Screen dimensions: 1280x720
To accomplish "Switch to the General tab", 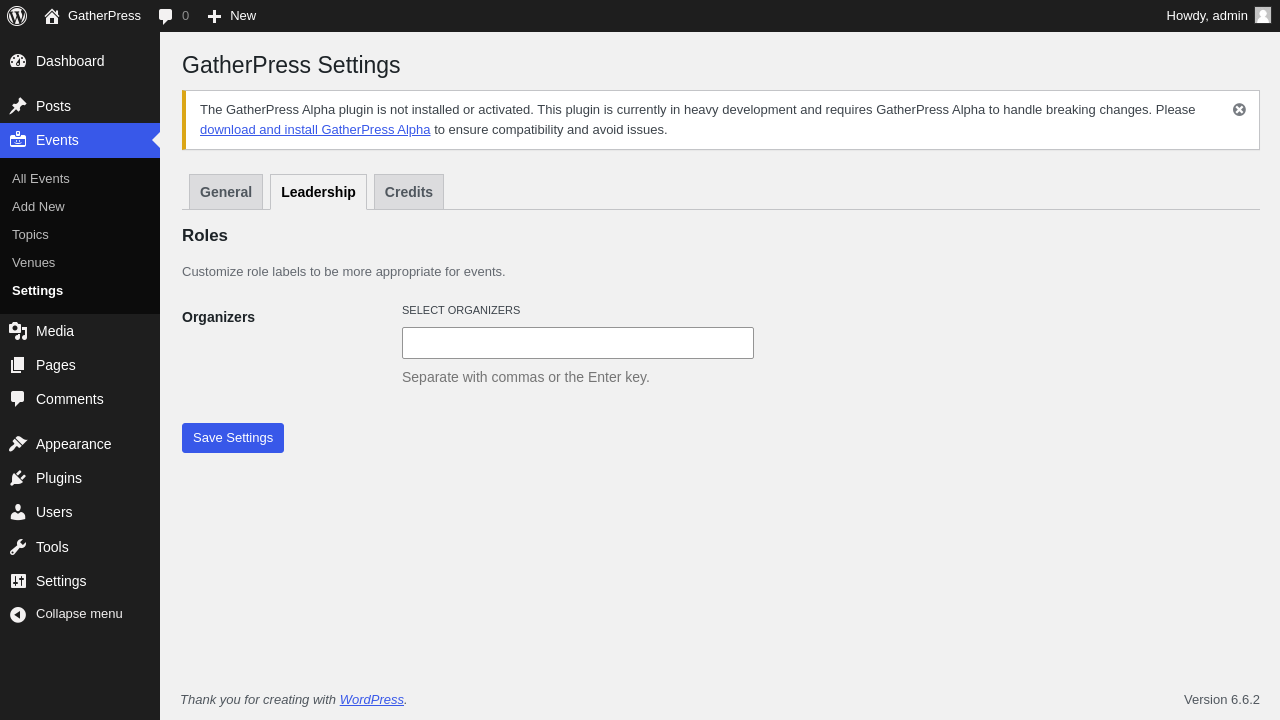I will pos(226,192).
